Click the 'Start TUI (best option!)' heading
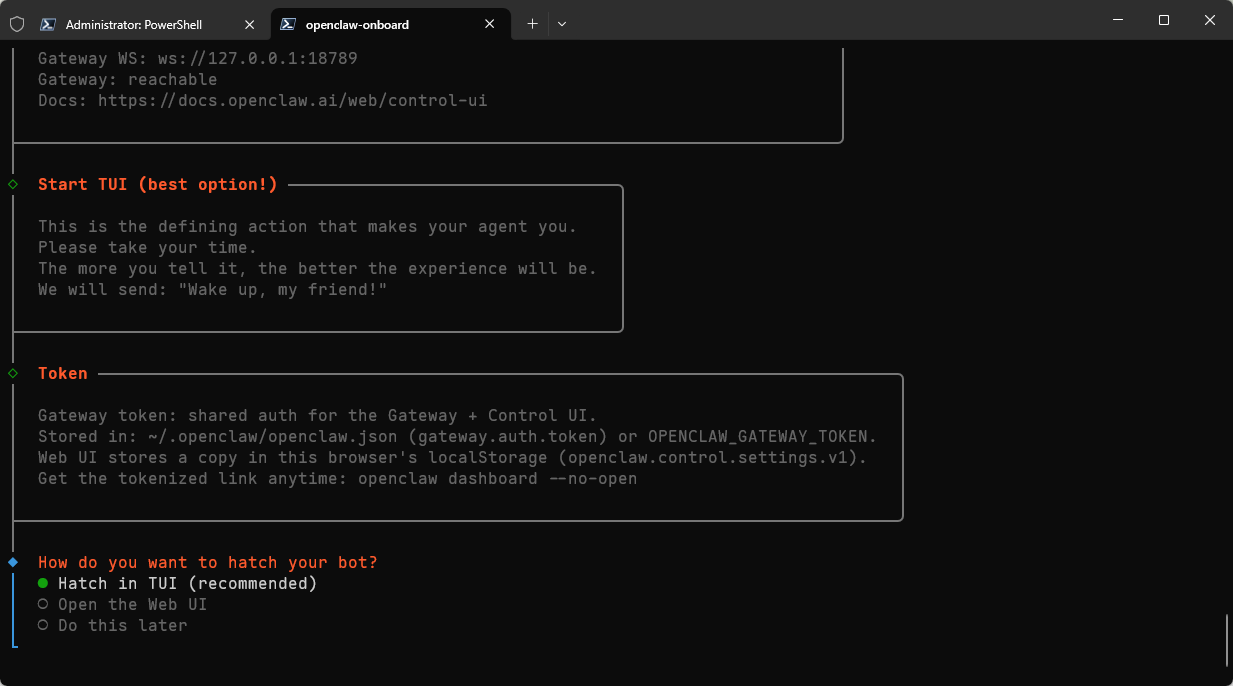 pos(158,185)
